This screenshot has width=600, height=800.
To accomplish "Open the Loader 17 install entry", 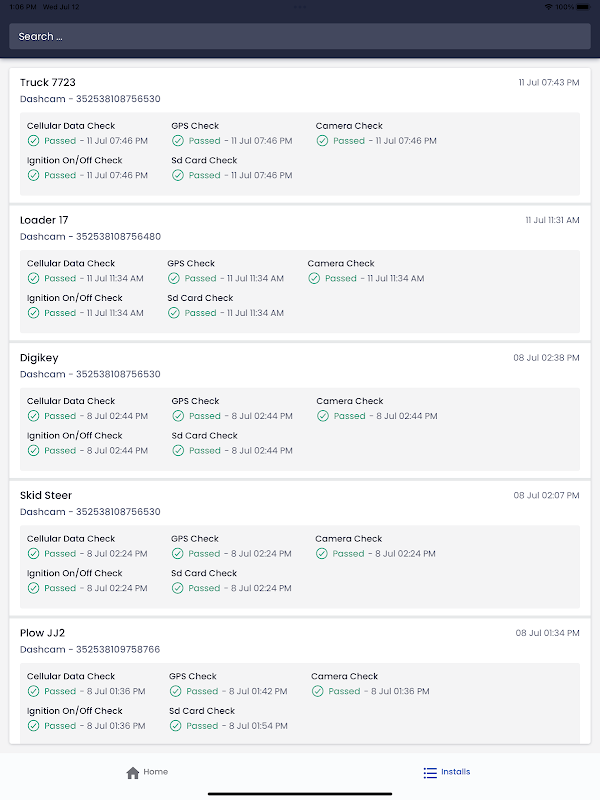I will coord(44,220).
